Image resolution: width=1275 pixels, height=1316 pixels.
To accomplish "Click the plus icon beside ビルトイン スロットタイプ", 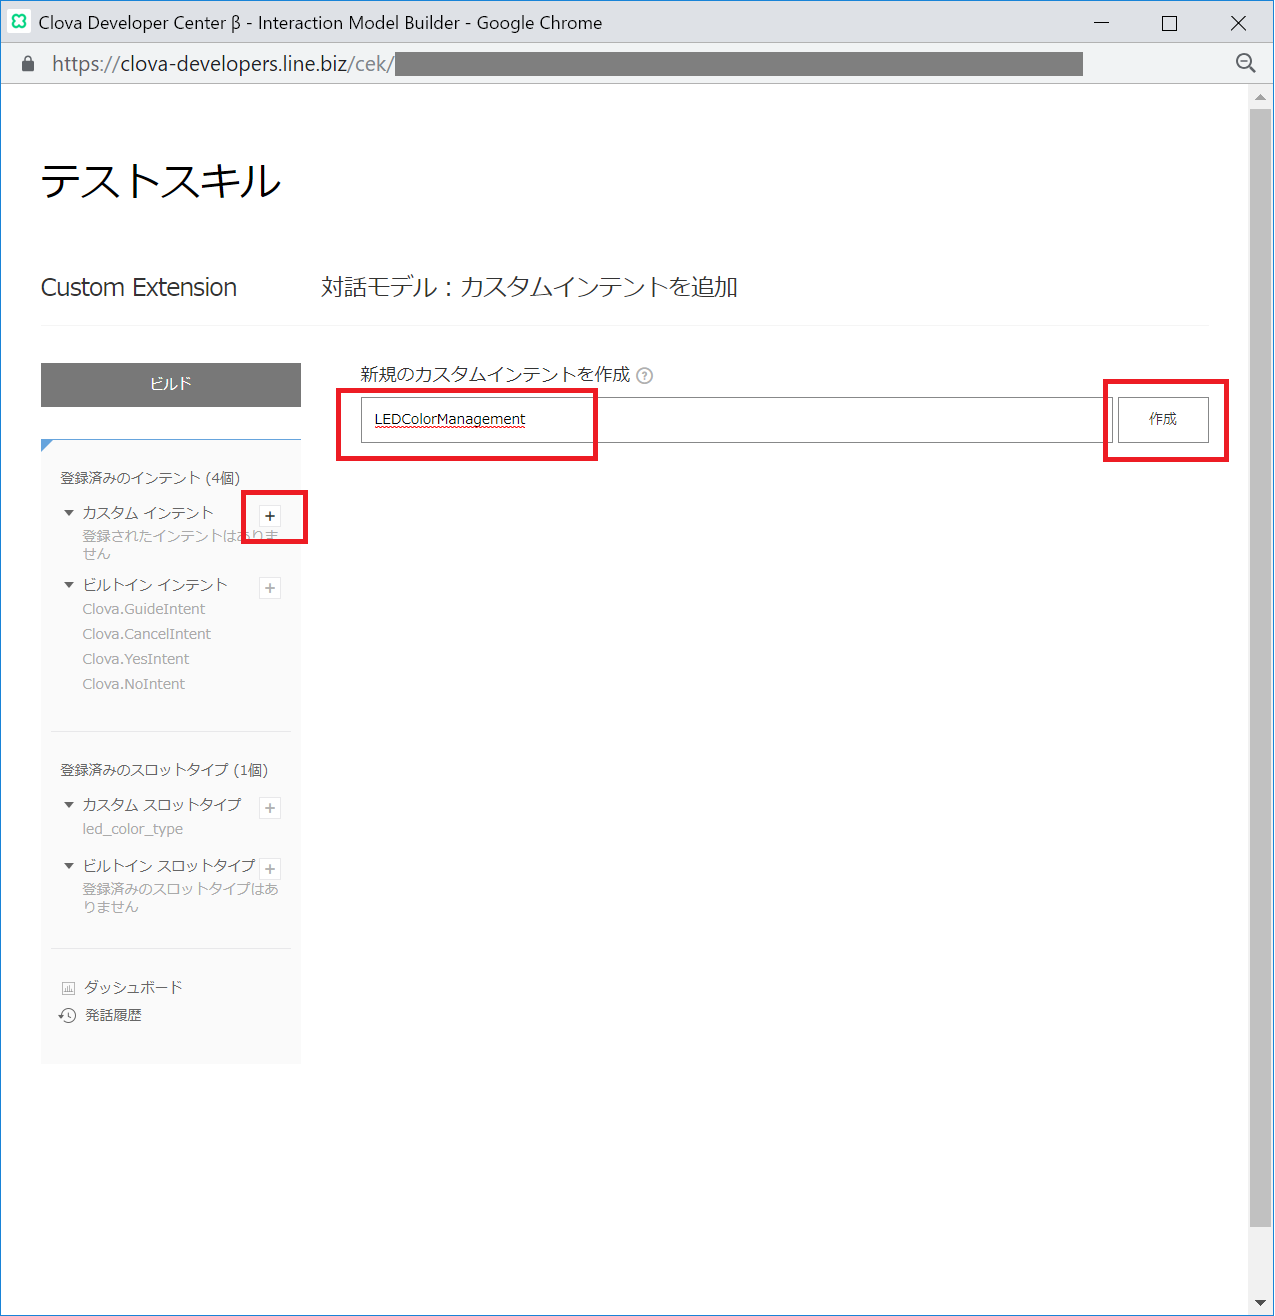I will [270, 869].
